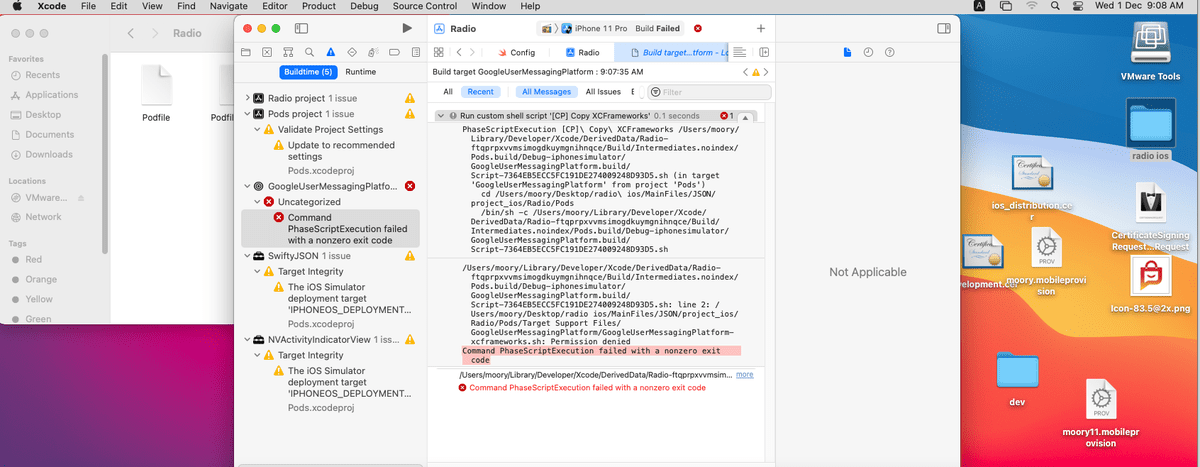Expand the Radio project issue group
1200x467 pixels.
tap(247, 98)
